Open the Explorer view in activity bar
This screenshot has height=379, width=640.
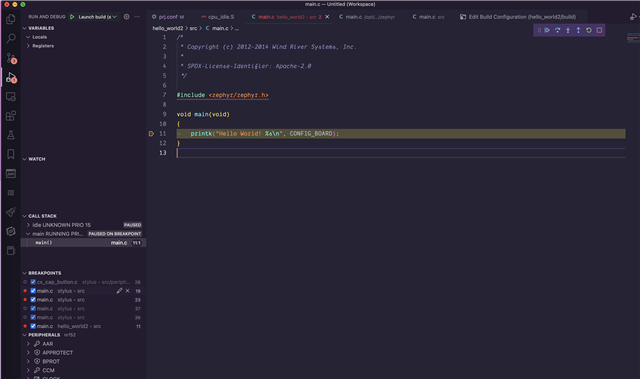click(11, 19)
